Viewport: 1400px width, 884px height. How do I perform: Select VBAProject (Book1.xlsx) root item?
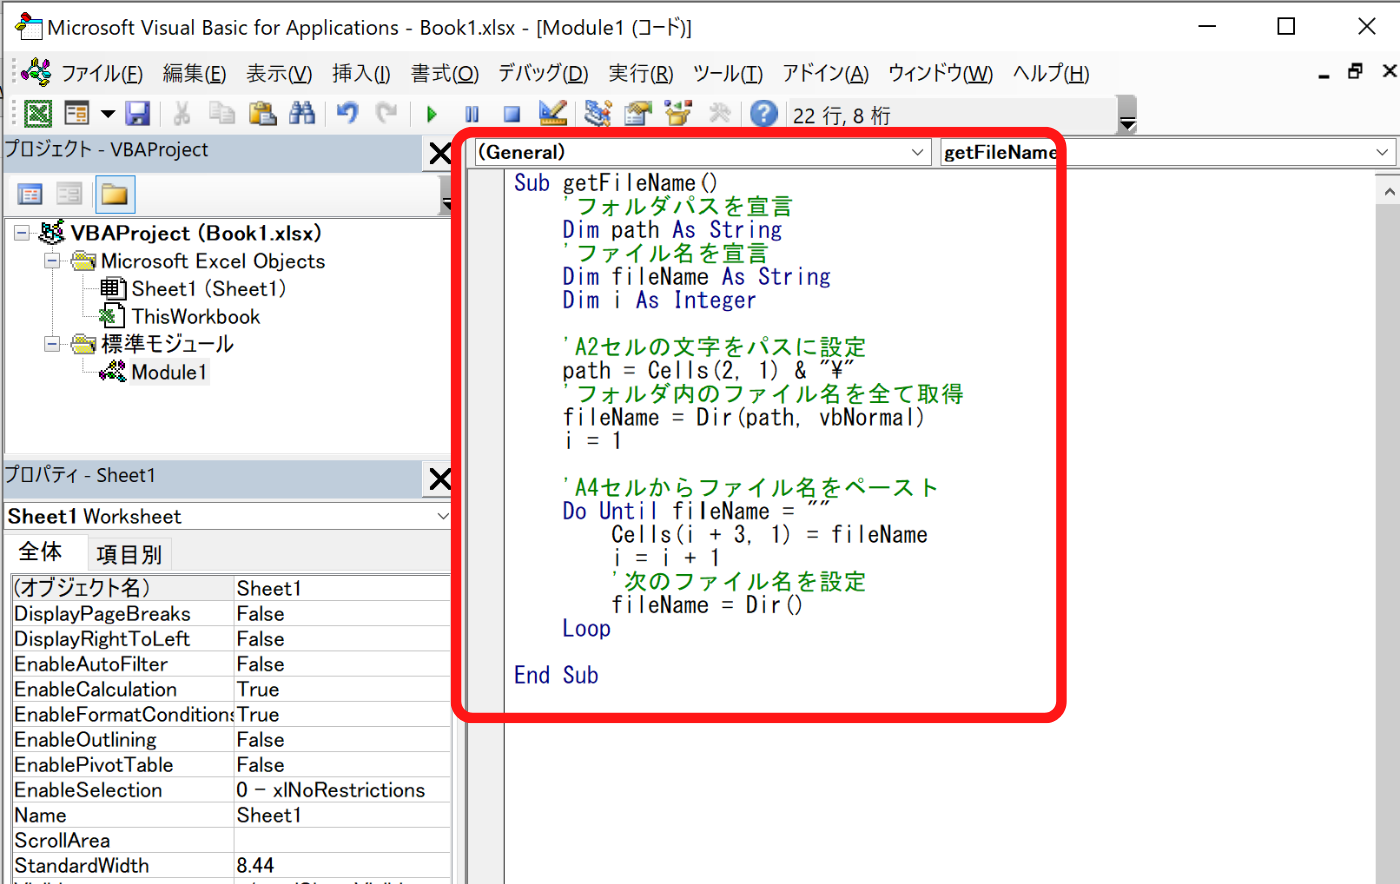tap(195, 233)
